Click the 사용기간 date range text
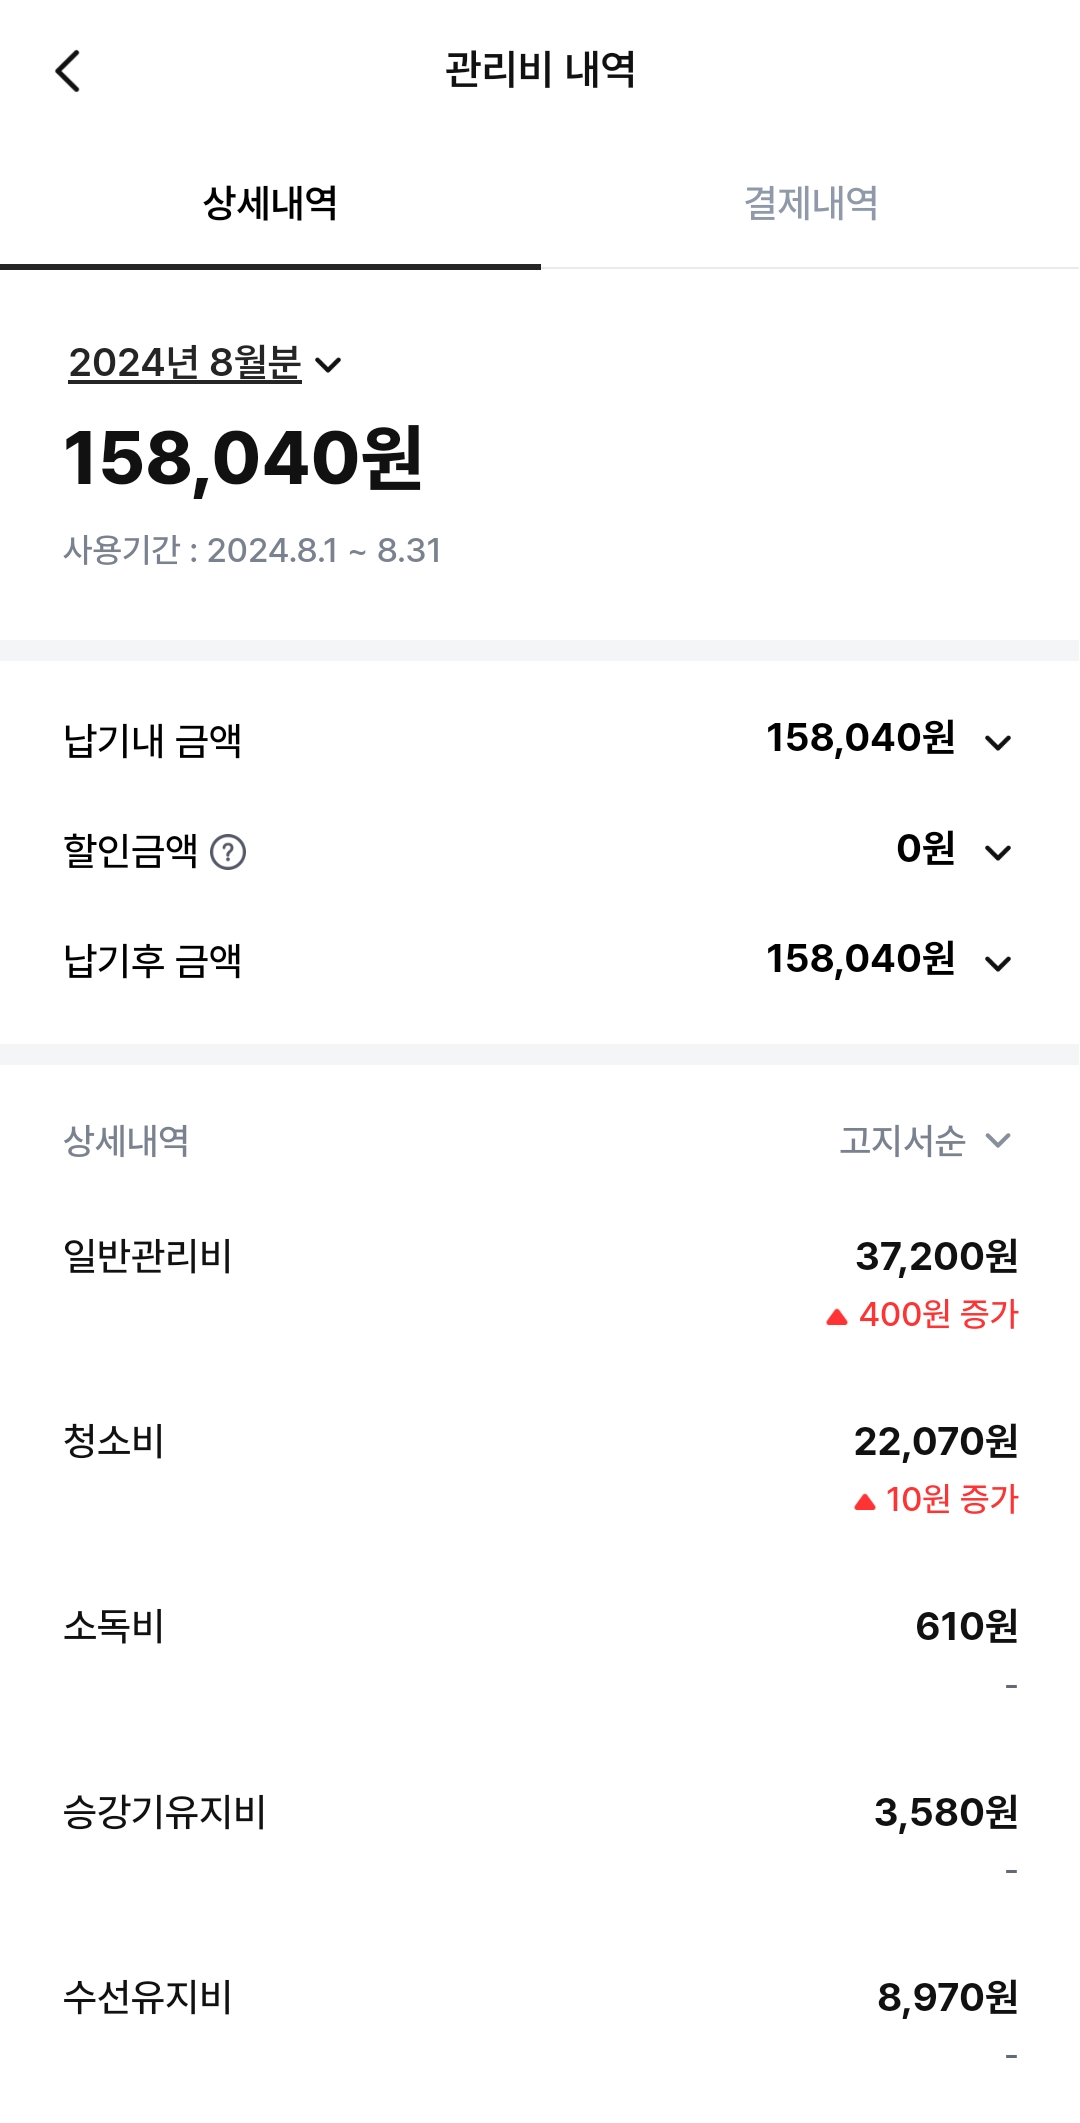1080x2123 pixels. point(252,550)
